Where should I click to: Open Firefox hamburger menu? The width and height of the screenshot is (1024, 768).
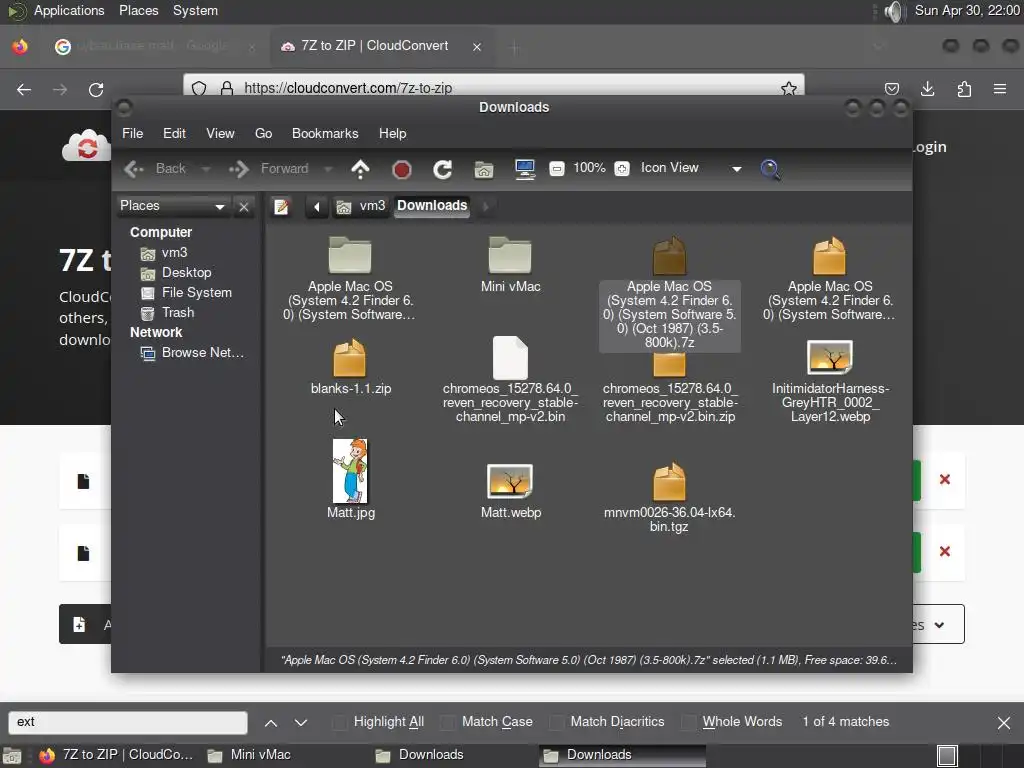tap(1000, 89)
